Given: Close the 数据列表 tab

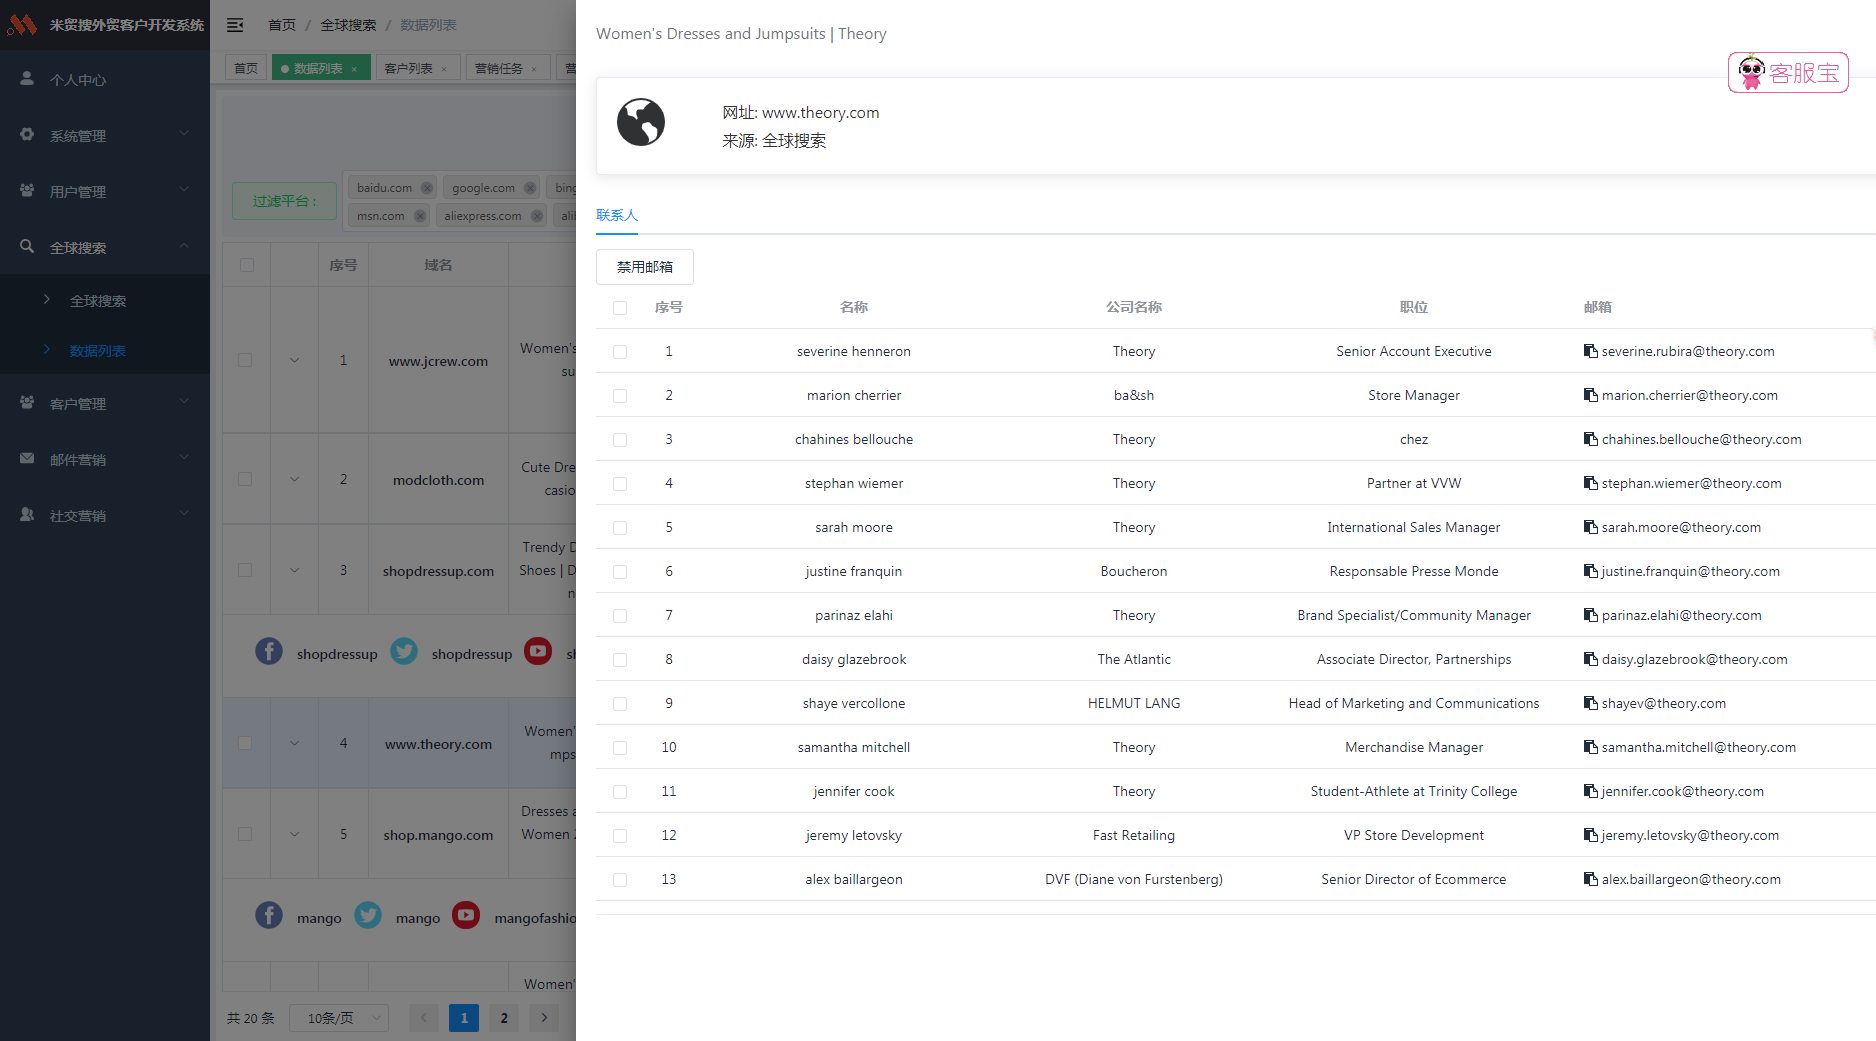Looking at the screenshot, I should [x=354, y=69].
